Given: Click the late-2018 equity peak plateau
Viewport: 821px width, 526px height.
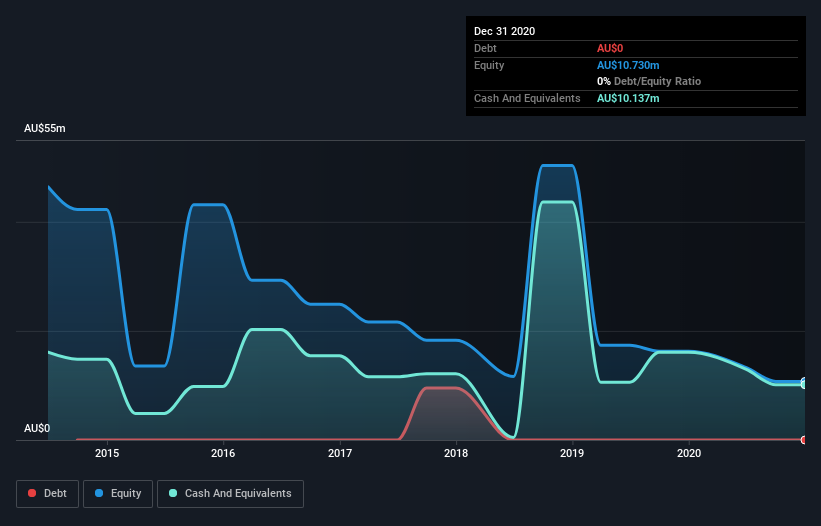Looking at the screenshot, I should (x=558, y=166).
